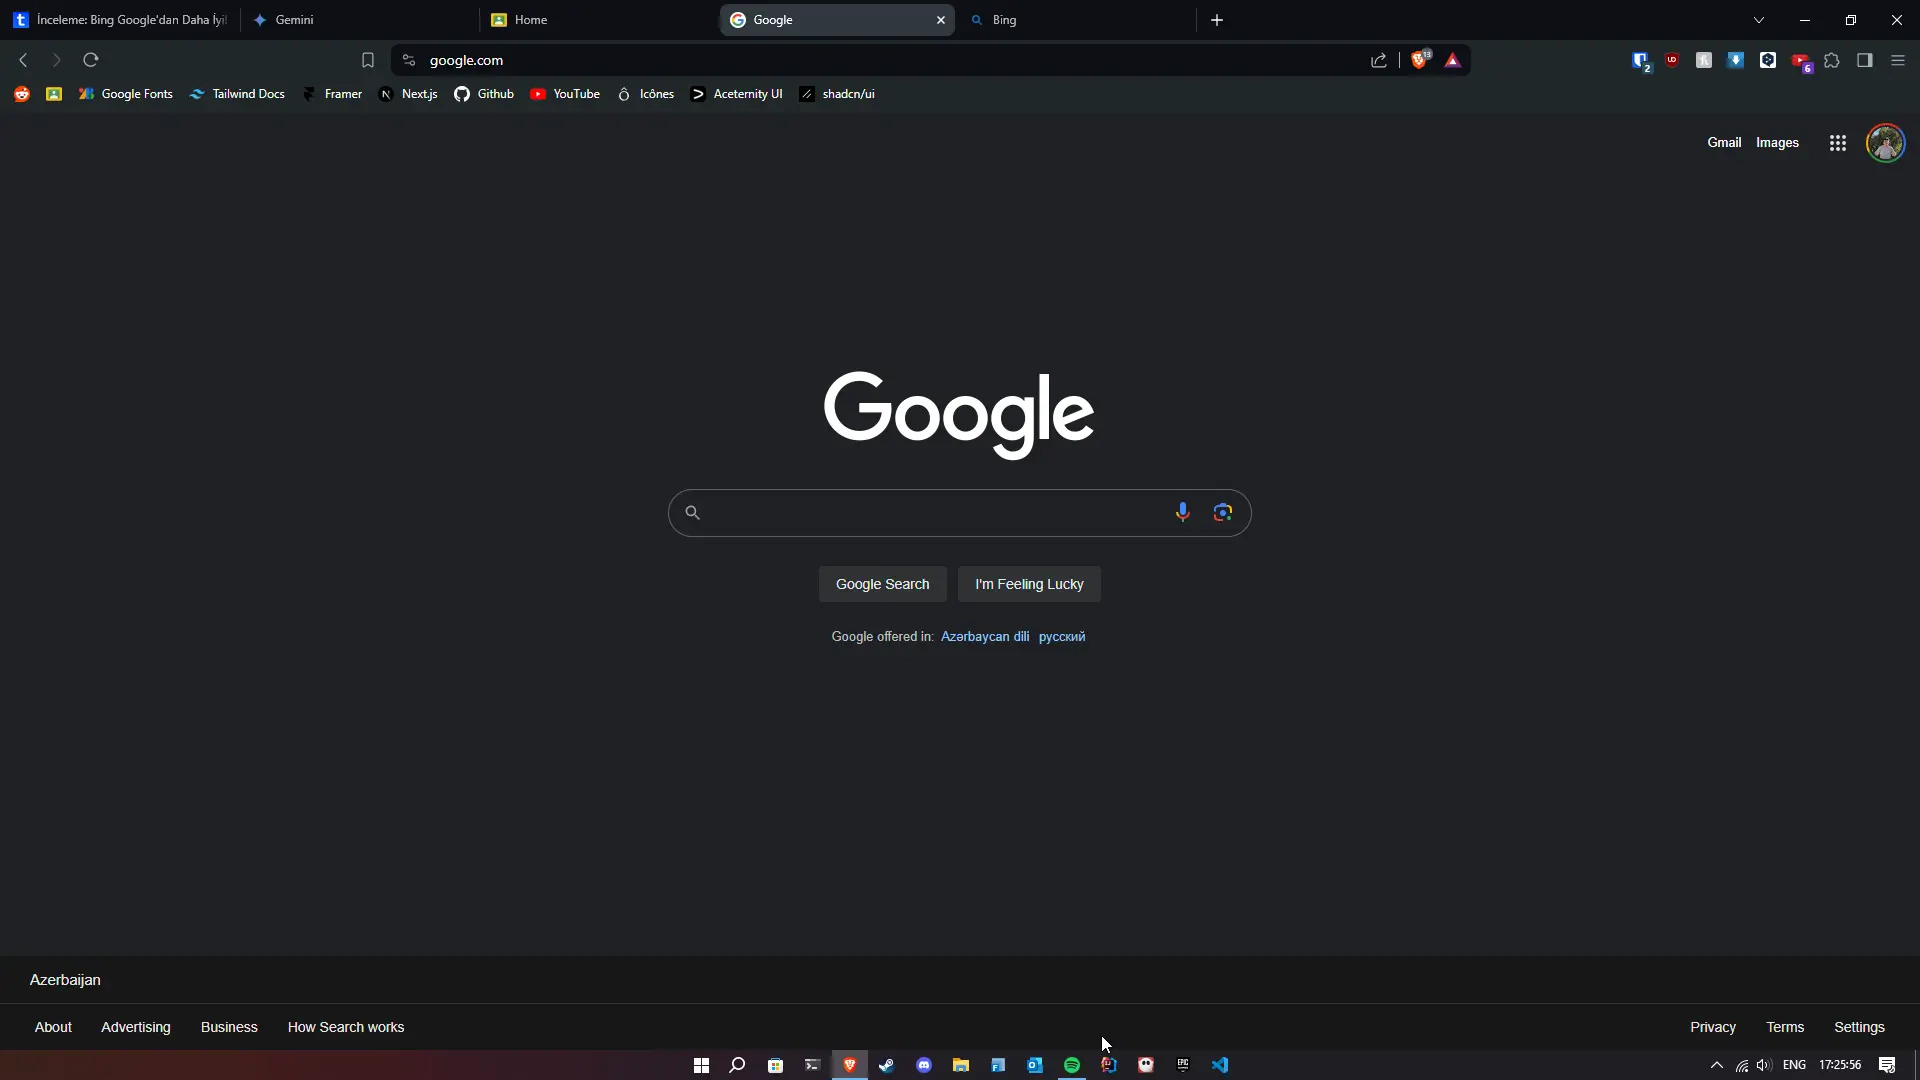
Task: Open the gray font-identifier extension
Action: (1704, 60)
